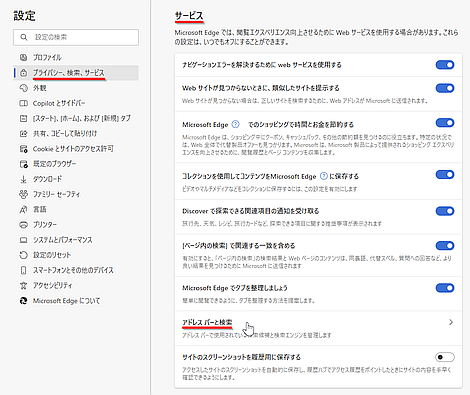Open Microsoft Edge について page

click(76, 301)
